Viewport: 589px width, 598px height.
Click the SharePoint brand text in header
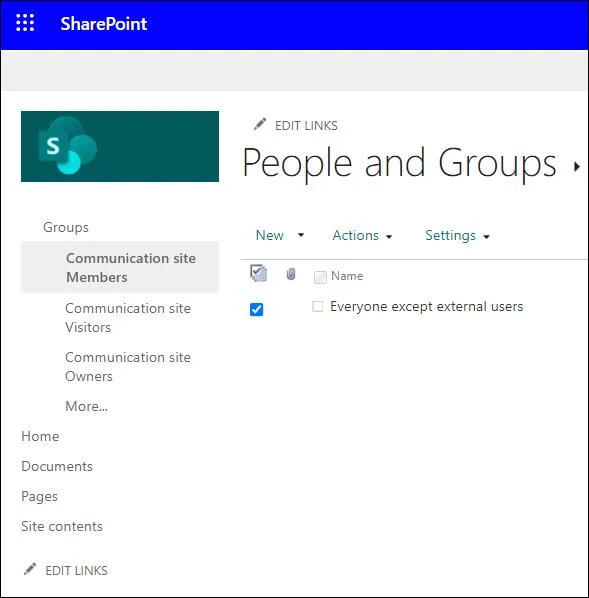click(104, 24)
